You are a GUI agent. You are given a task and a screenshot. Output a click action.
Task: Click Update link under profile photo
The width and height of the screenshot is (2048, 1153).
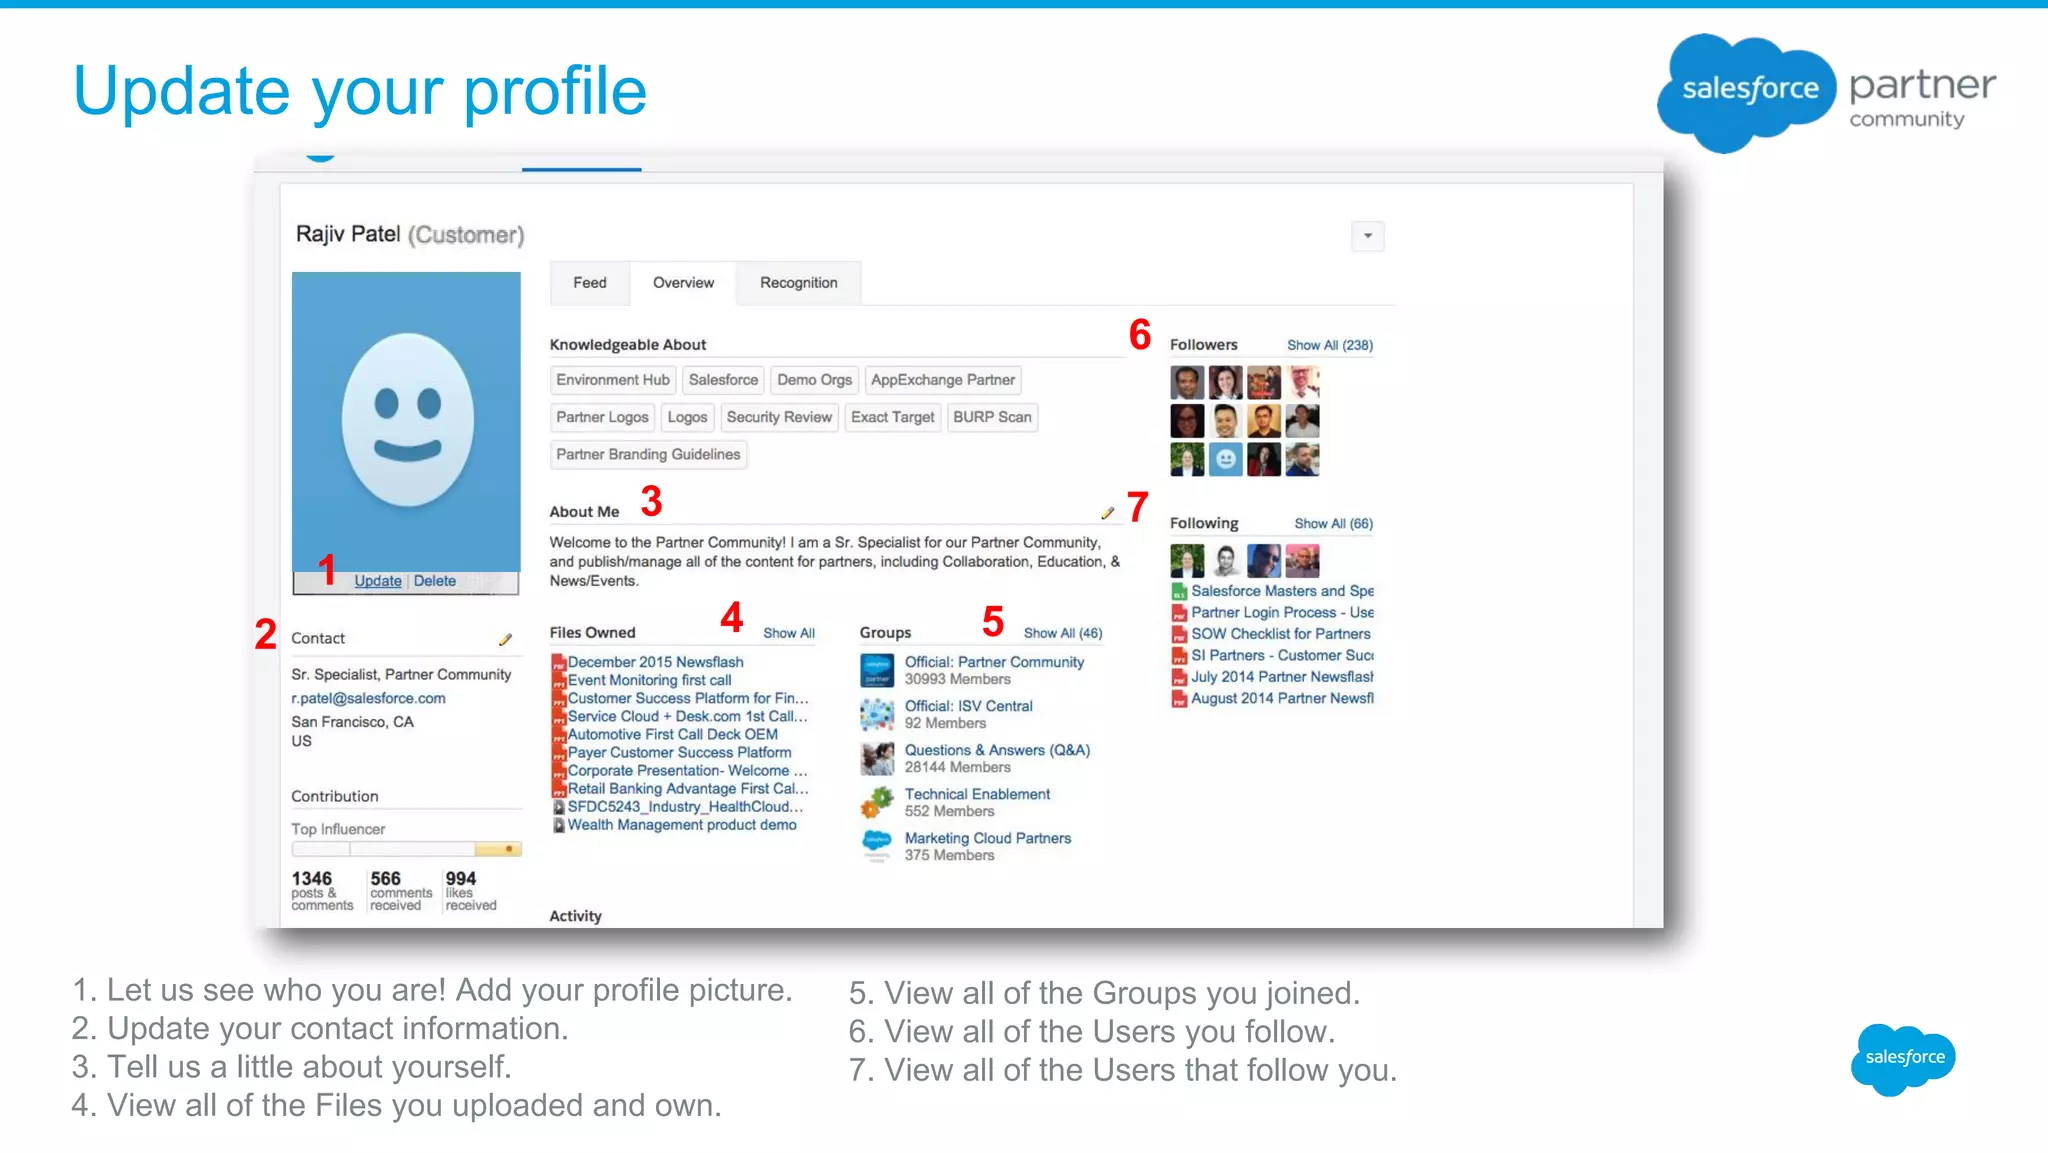377,581
